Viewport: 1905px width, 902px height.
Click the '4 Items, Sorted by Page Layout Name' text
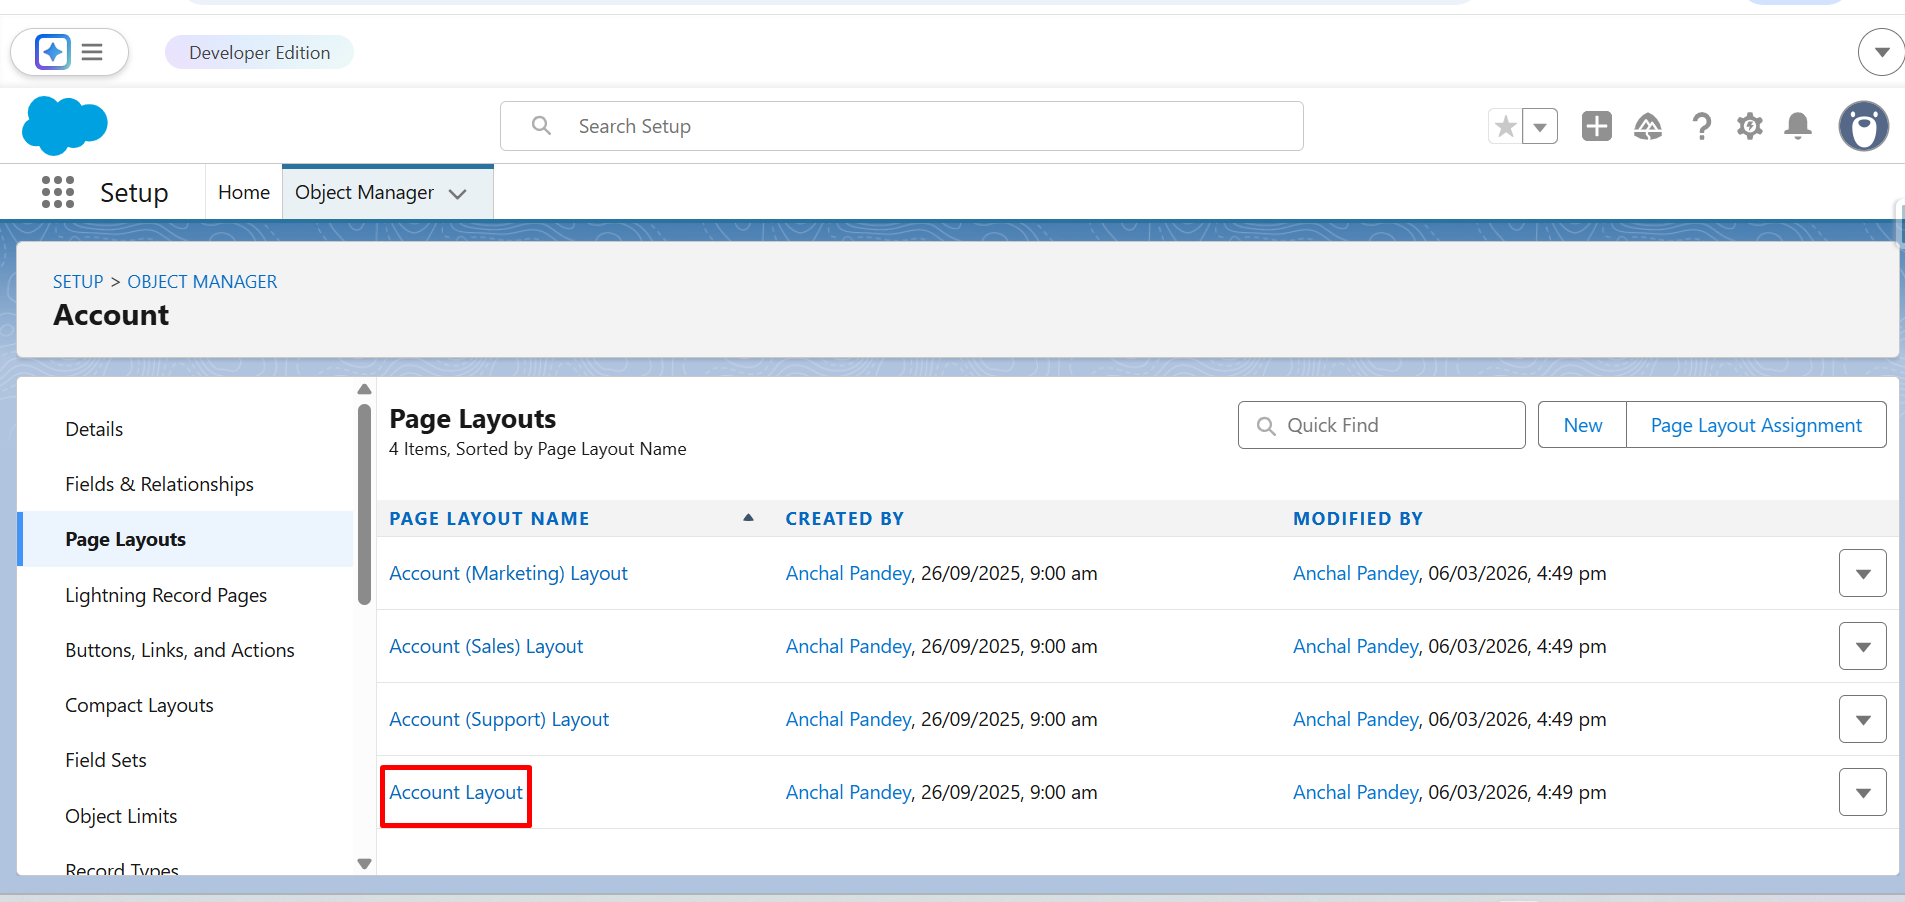[537, 449]
